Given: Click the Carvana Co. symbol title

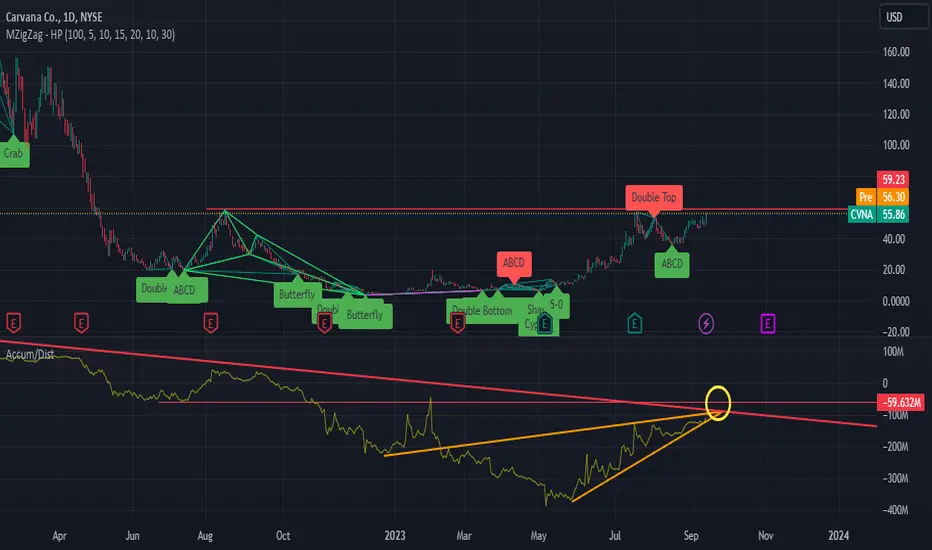Looking at the screenshot, I should click(54, 17).
